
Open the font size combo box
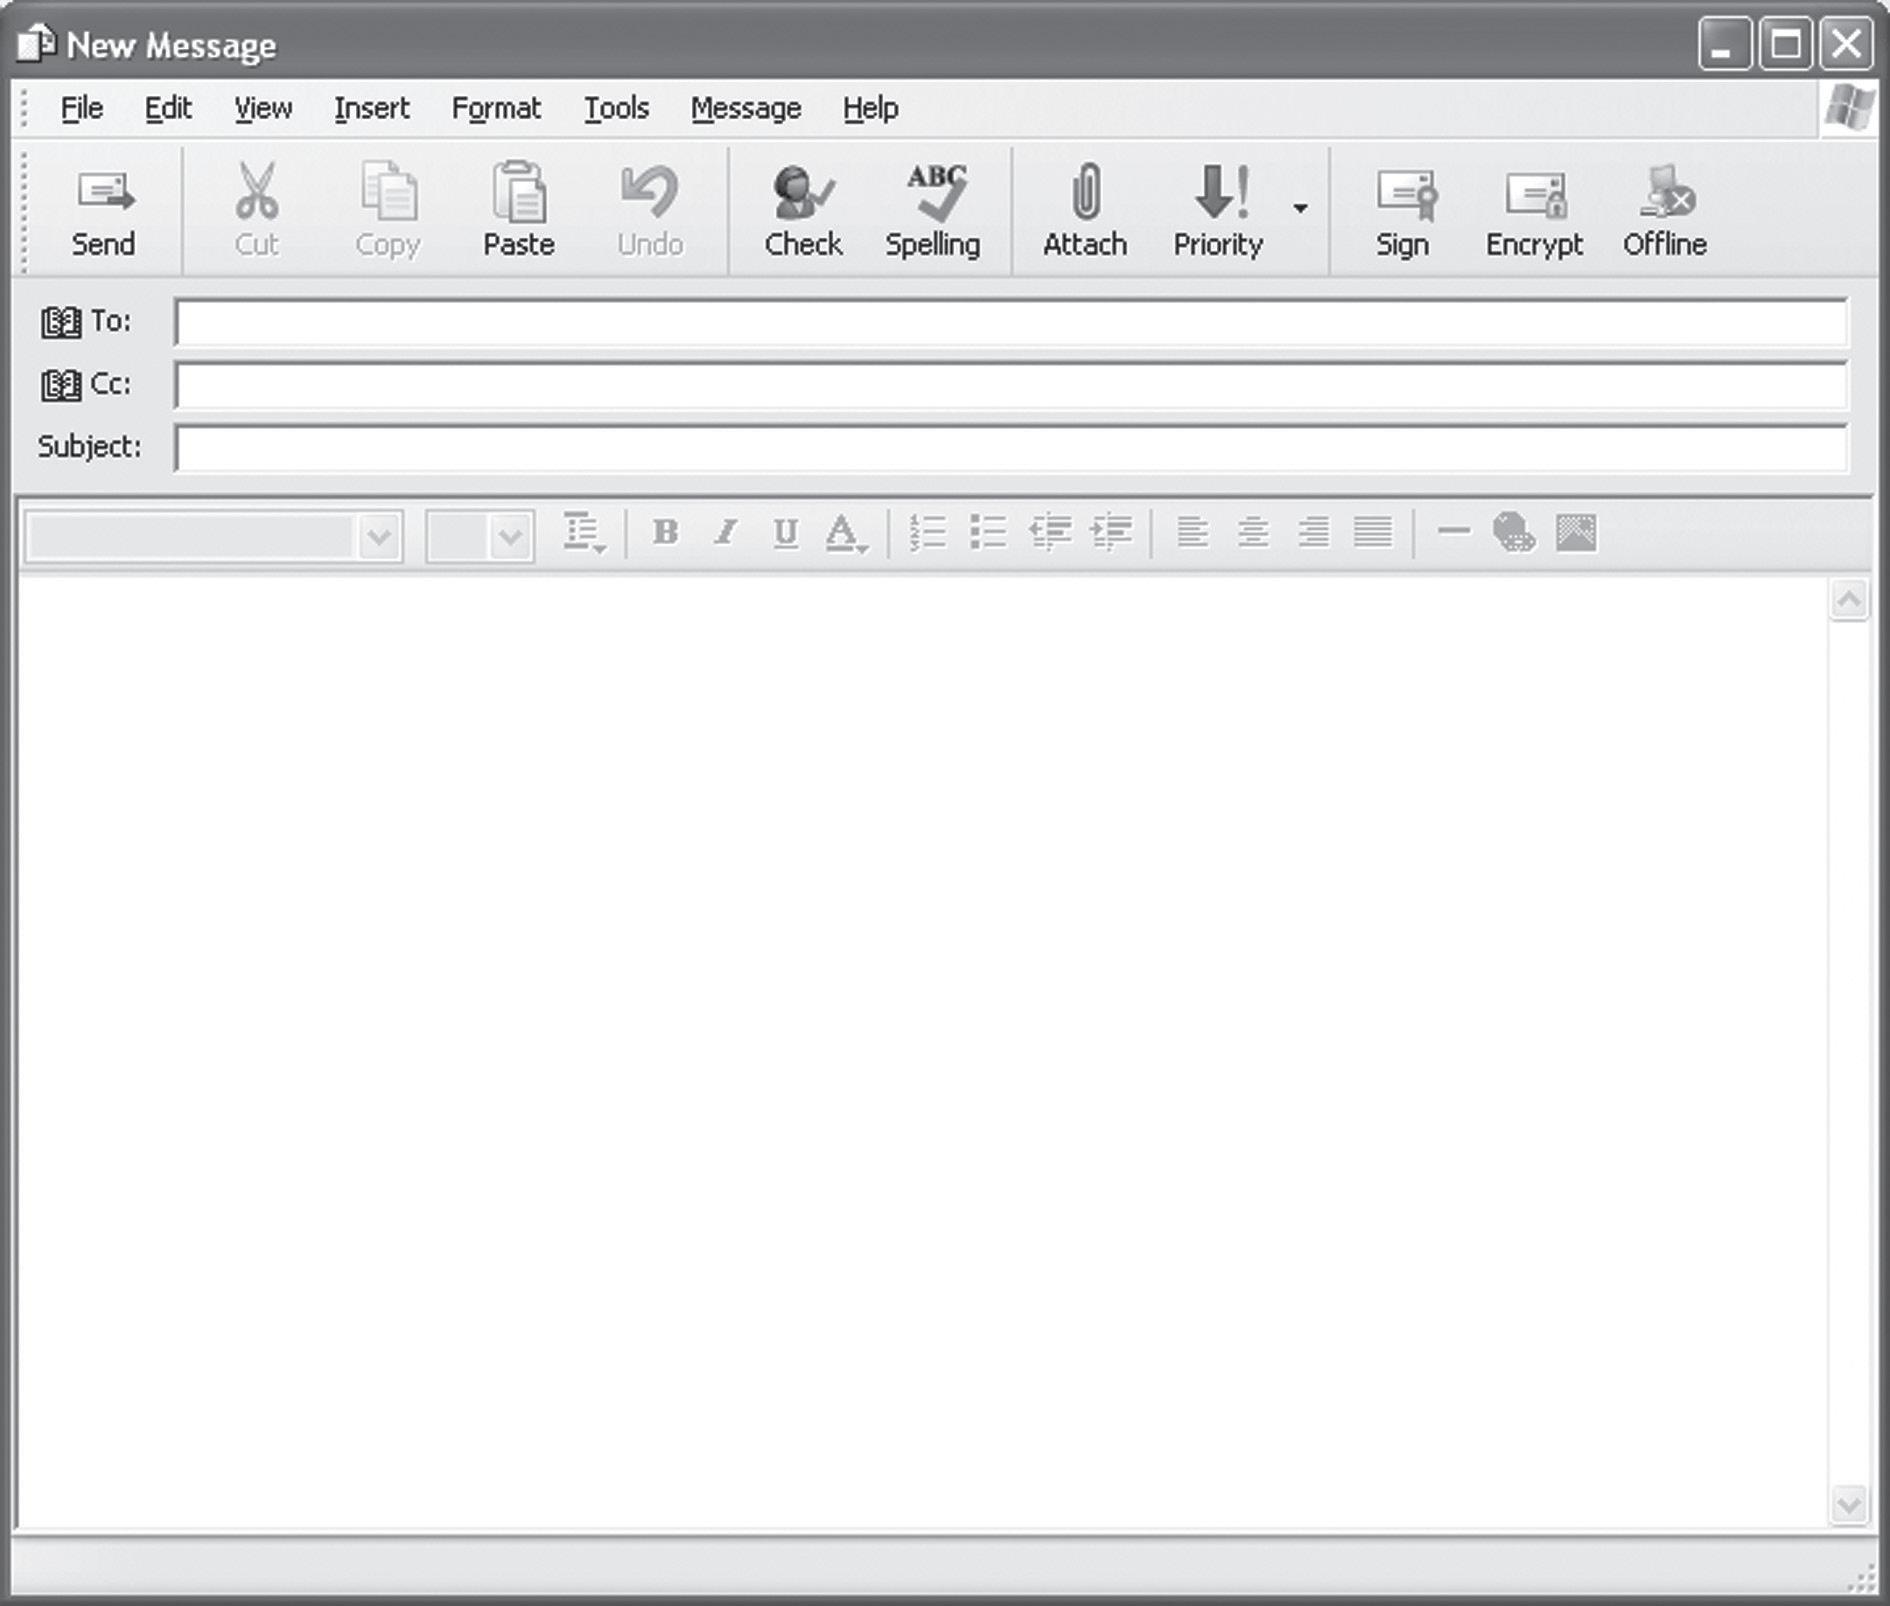pos(480,536)
